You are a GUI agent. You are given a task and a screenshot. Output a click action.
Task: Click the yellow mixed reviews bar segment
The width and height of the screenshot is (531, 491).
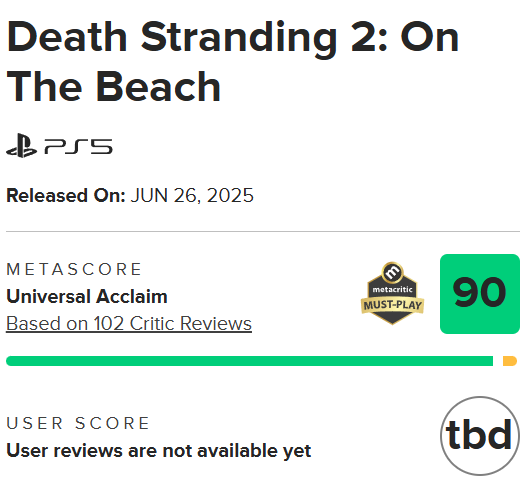[510, 361]
